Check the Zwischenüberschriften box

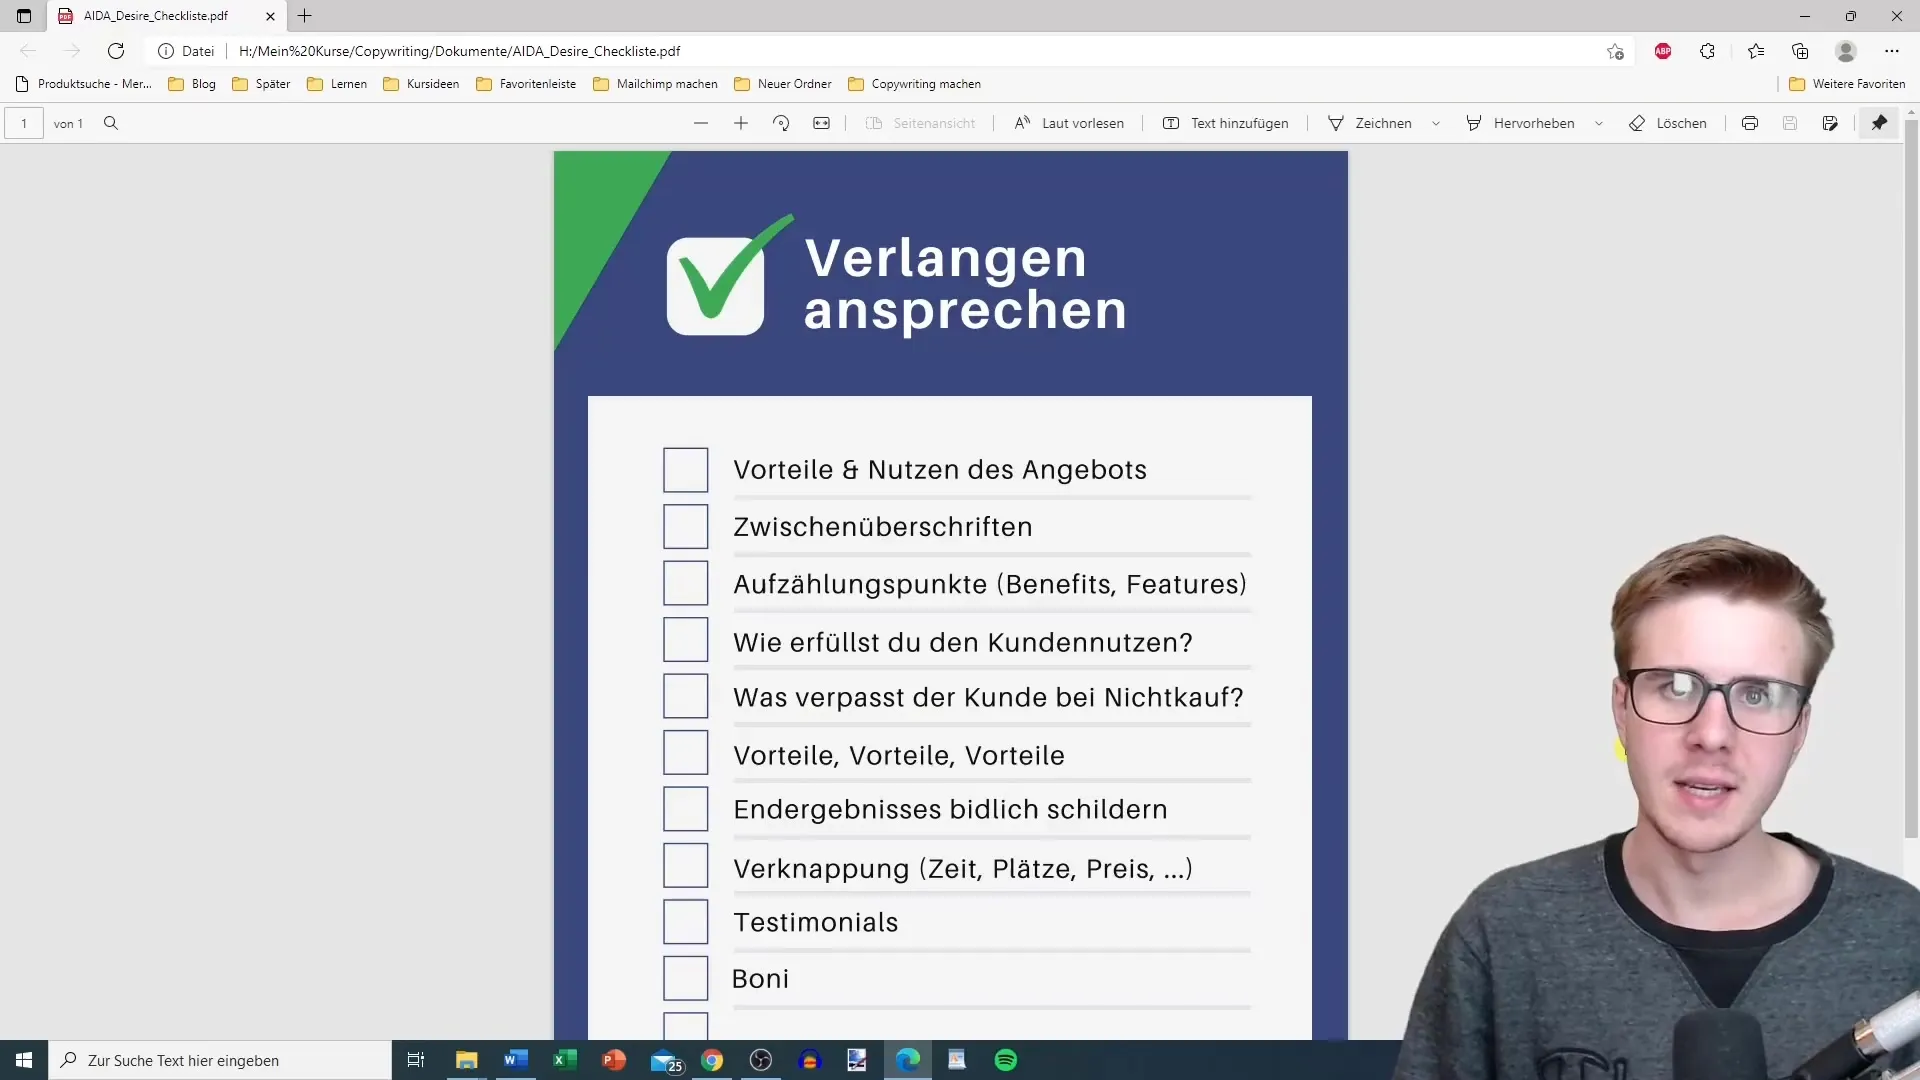pos(686,527)
